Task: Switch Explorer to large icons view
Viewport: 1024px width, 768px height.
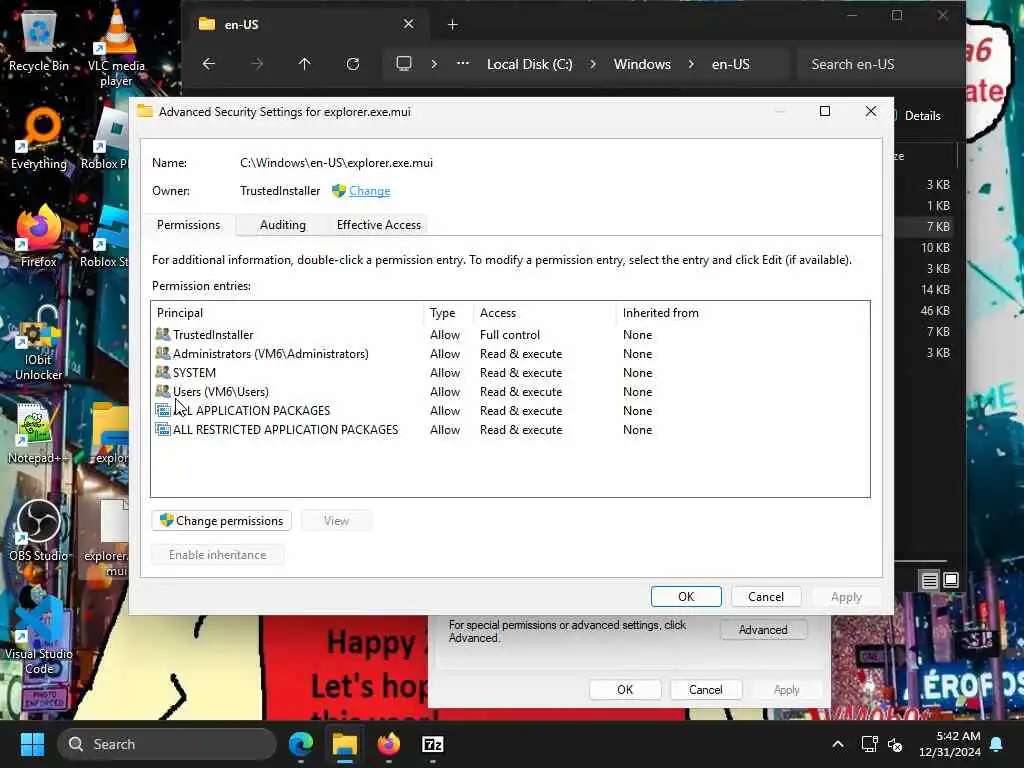Action: (x=951, y=580)
